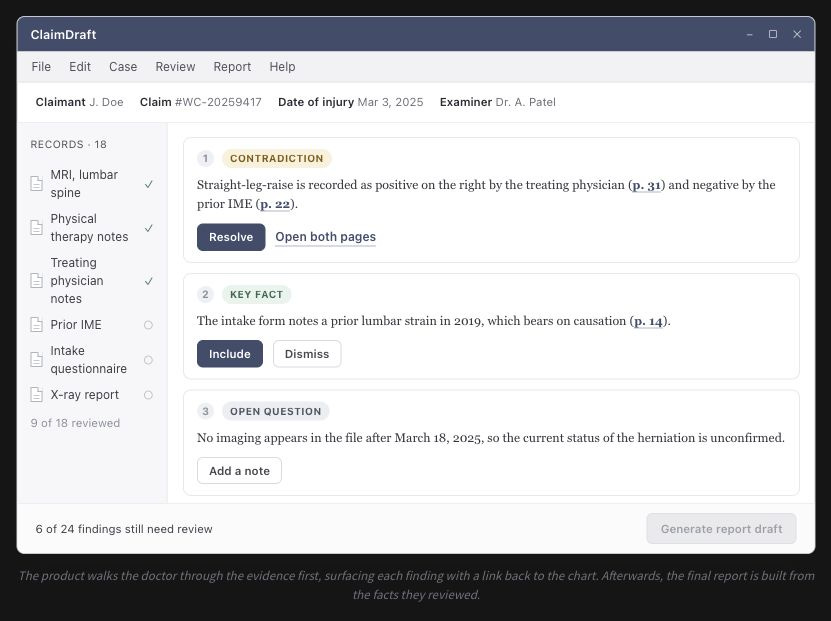Click the Add a note button
Viewport: 831px width, 621px height.
[240, 471]
